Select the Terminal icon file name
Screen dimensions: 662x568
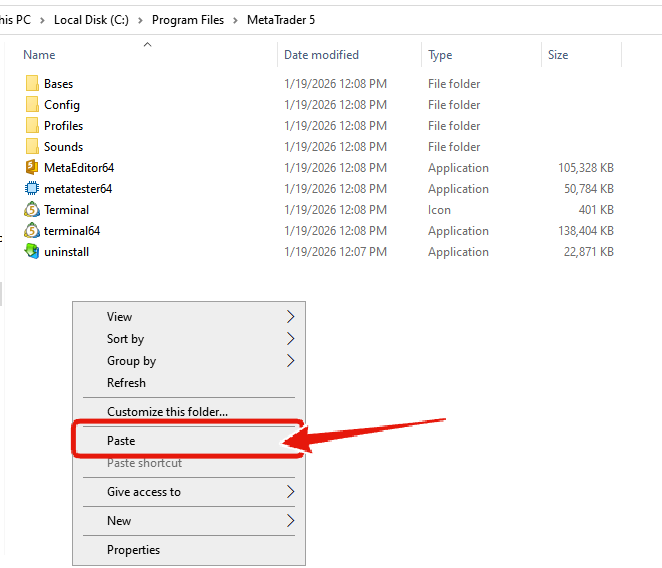[67, 210]
